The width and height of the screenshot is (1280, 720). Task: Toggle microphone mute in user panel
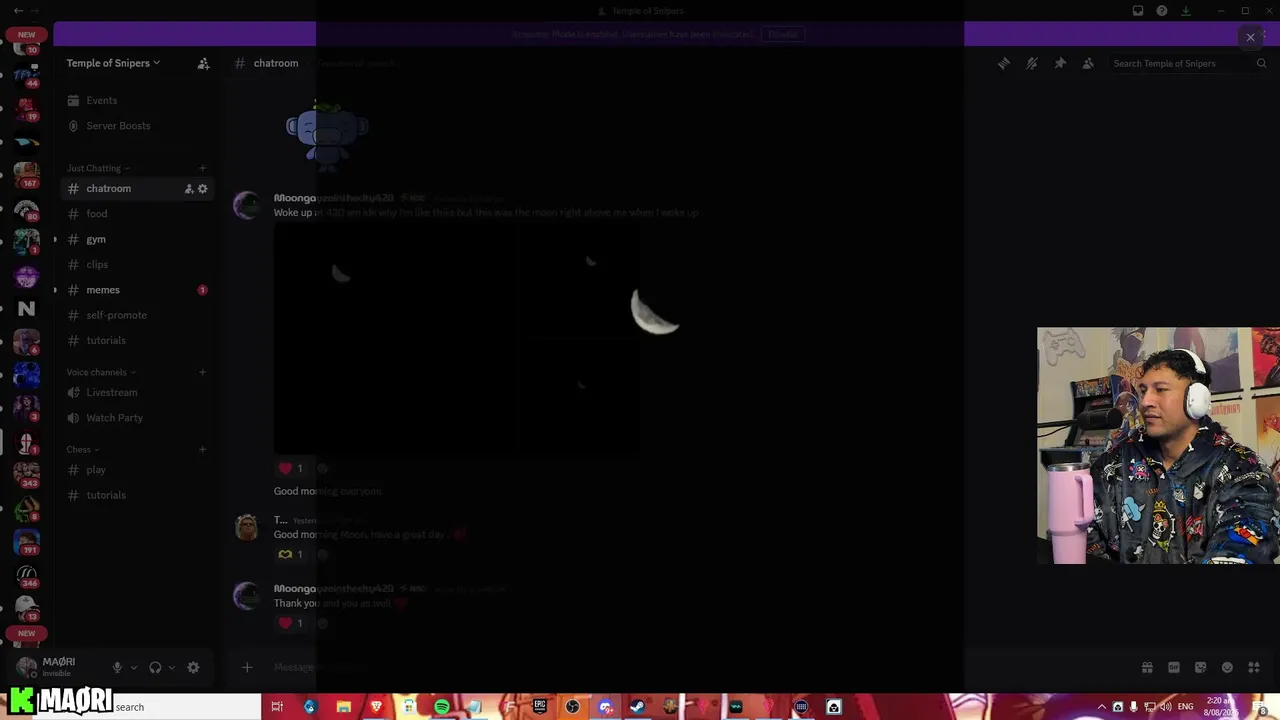tap(117, 668)
